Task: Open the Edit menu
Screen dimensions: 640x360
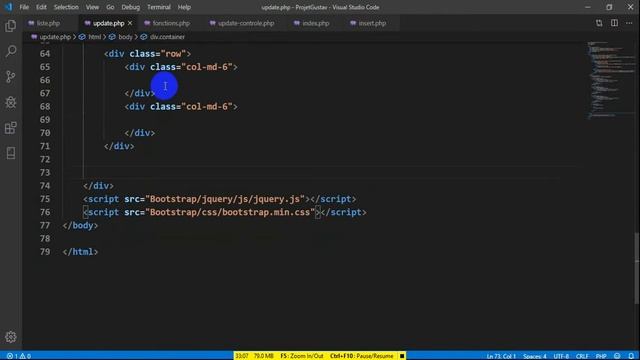Action: click(41, 7)
